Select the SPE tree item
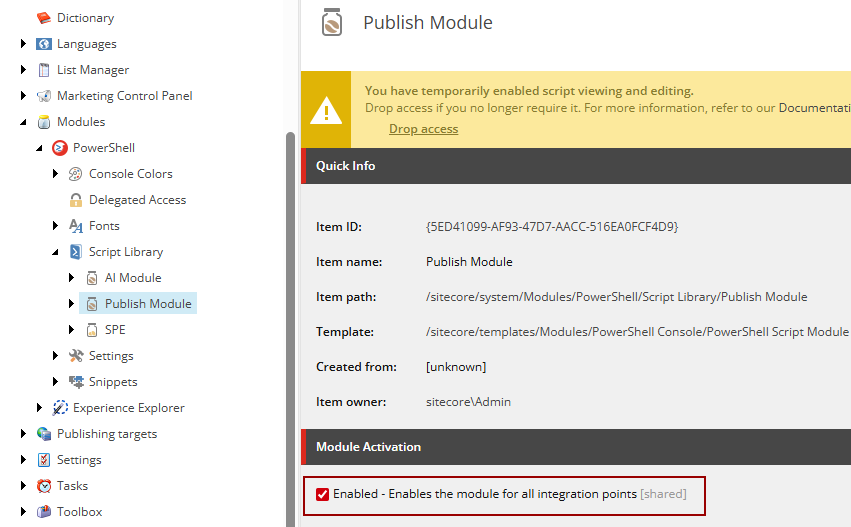This screenshot has height=527, width=851. 115,330
